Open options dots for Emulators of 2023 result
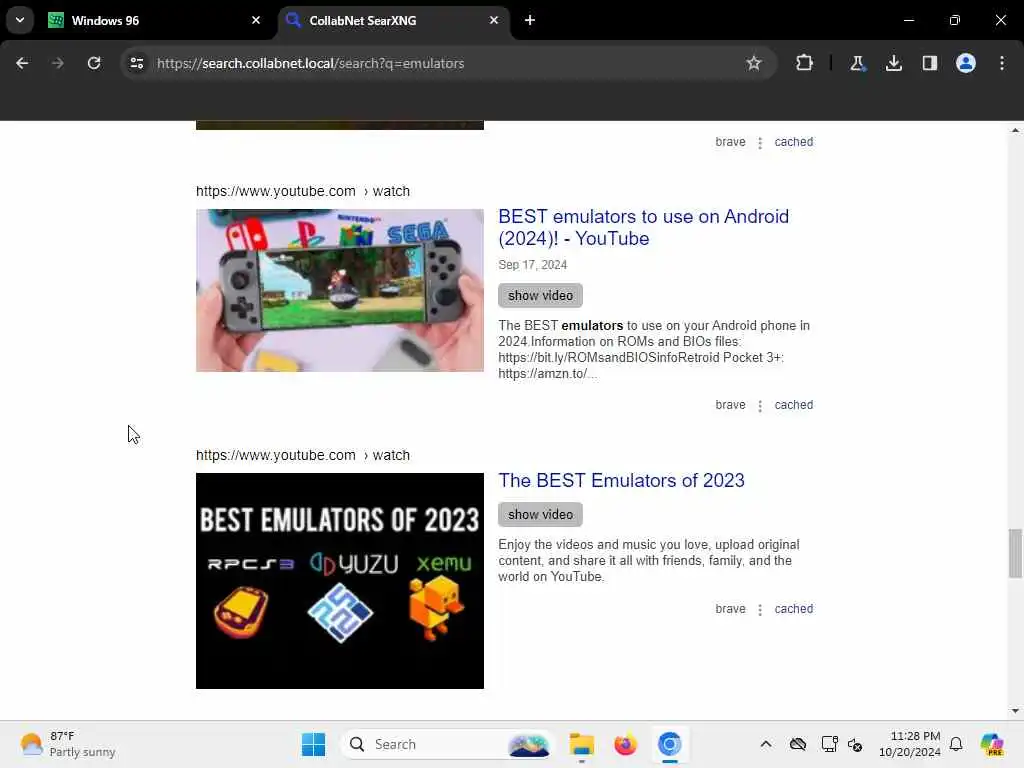Screen dimensions: 1024x768 [760, 610]
